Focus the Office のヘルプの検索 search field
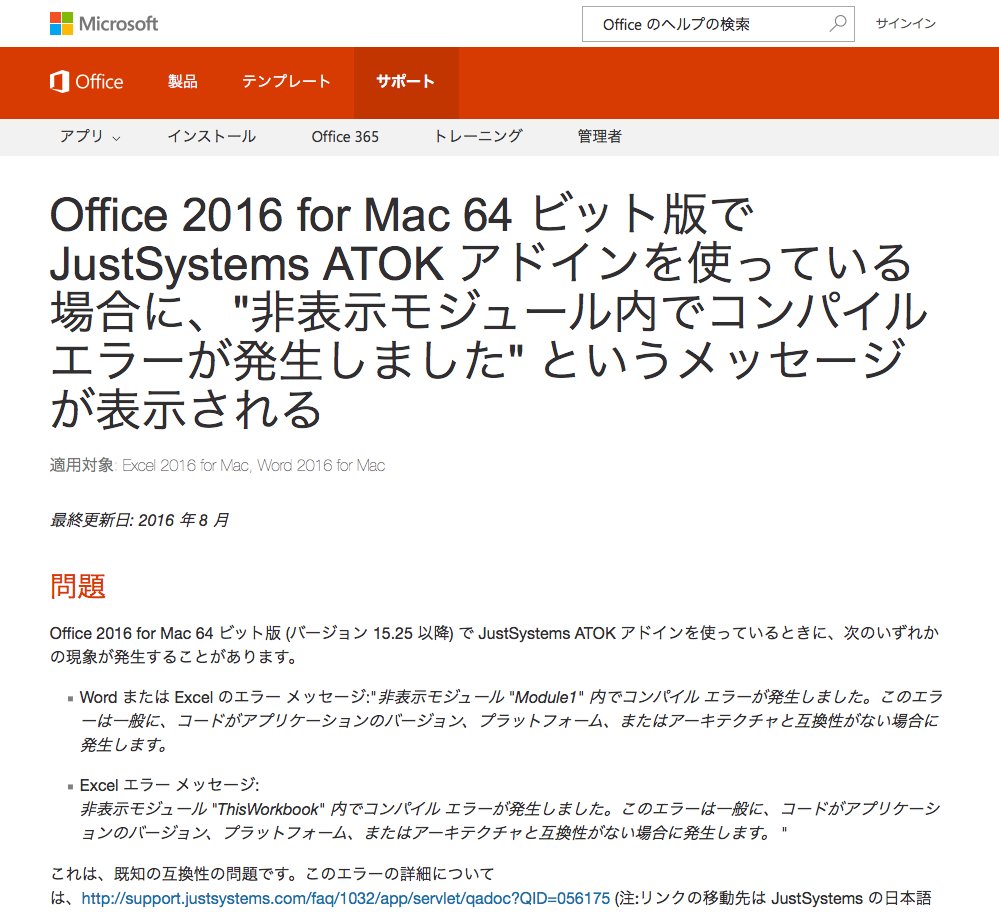999x913 pixels. [x=718, y=24]
